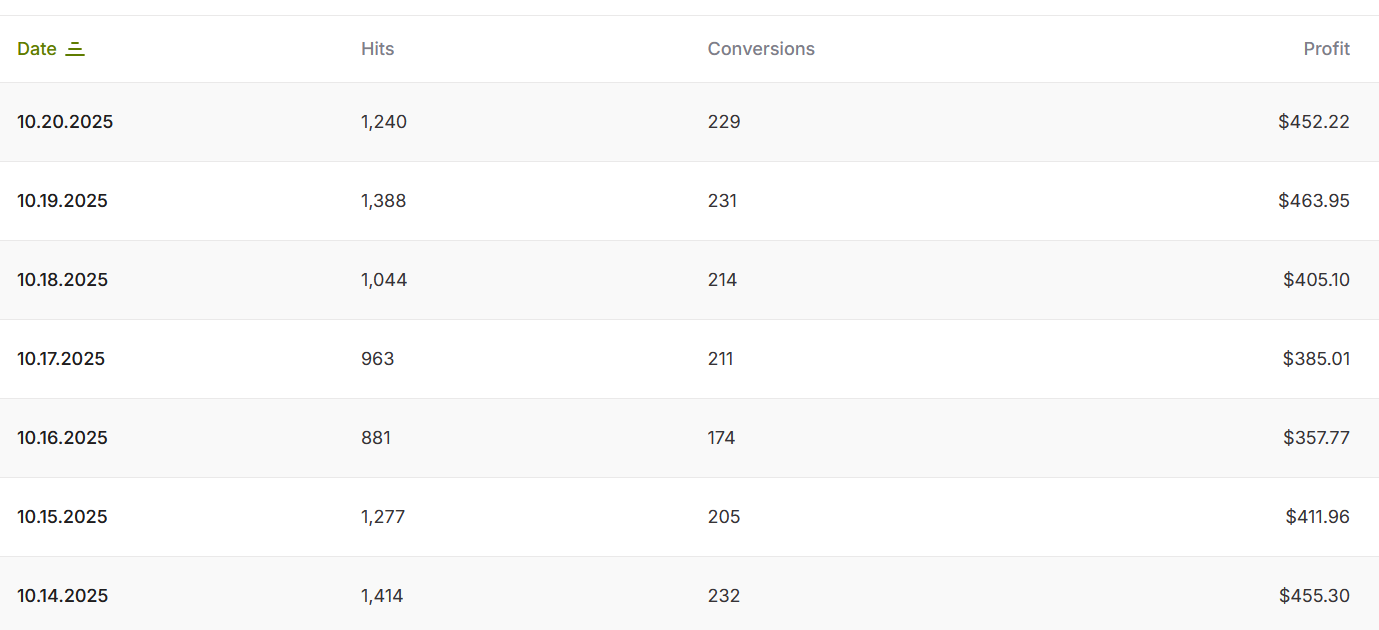The image size is (1379, 630).
Task: Click the 963 hits cell
Action: (377, 359)
